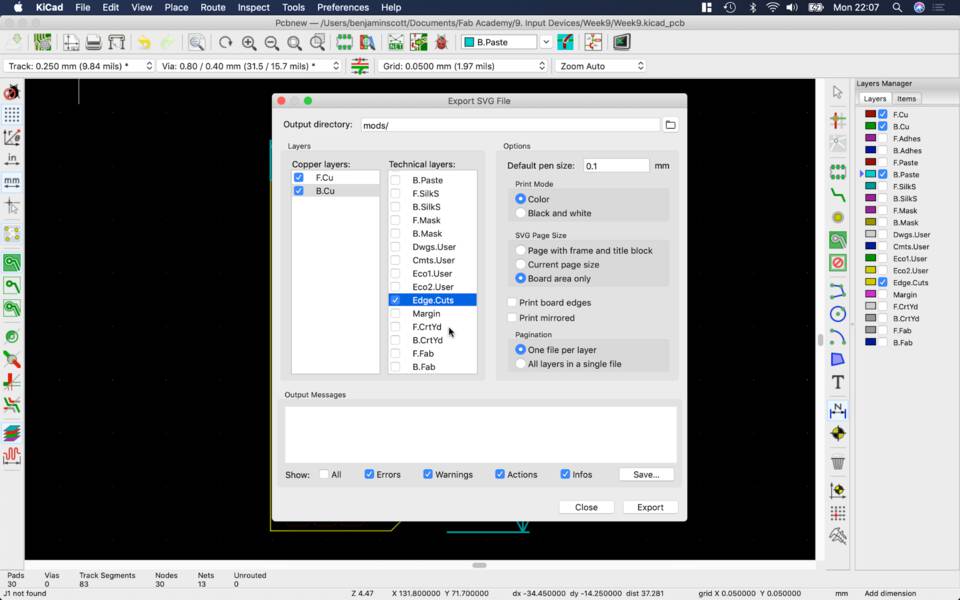Select the Draw Circle tool
The width and height of the screenshot is (960, 600).
tap(838, 314)
